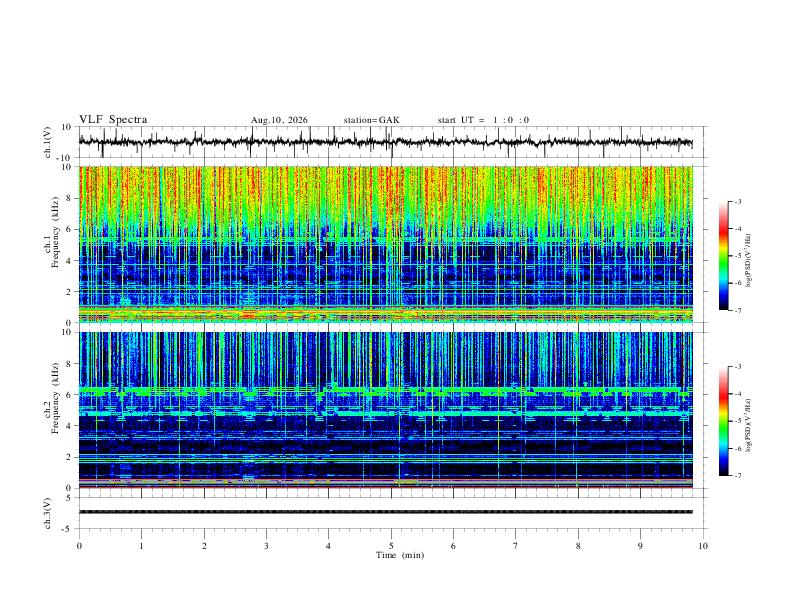Click the ch.1 waveform trace panel
This screenshot has width=792, height=612.
click(x=392, y=142)
